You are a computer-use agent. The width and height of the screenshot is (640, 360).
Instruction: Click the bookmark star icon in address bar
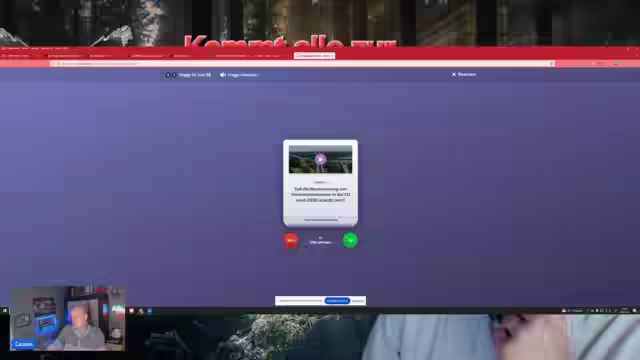(x=551, y=64)
